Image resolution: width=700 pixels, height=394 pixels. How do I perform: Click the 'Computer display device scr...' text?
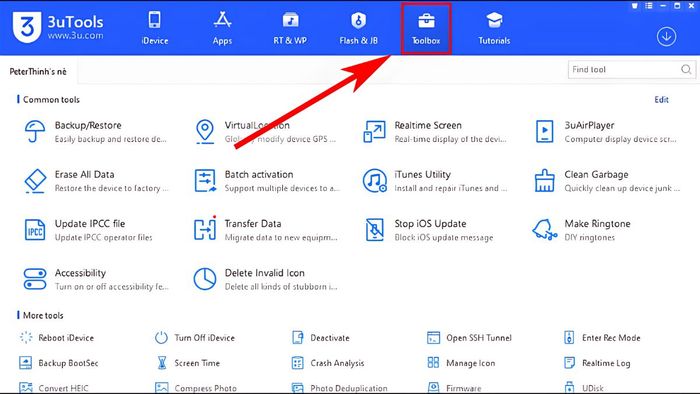621,139
